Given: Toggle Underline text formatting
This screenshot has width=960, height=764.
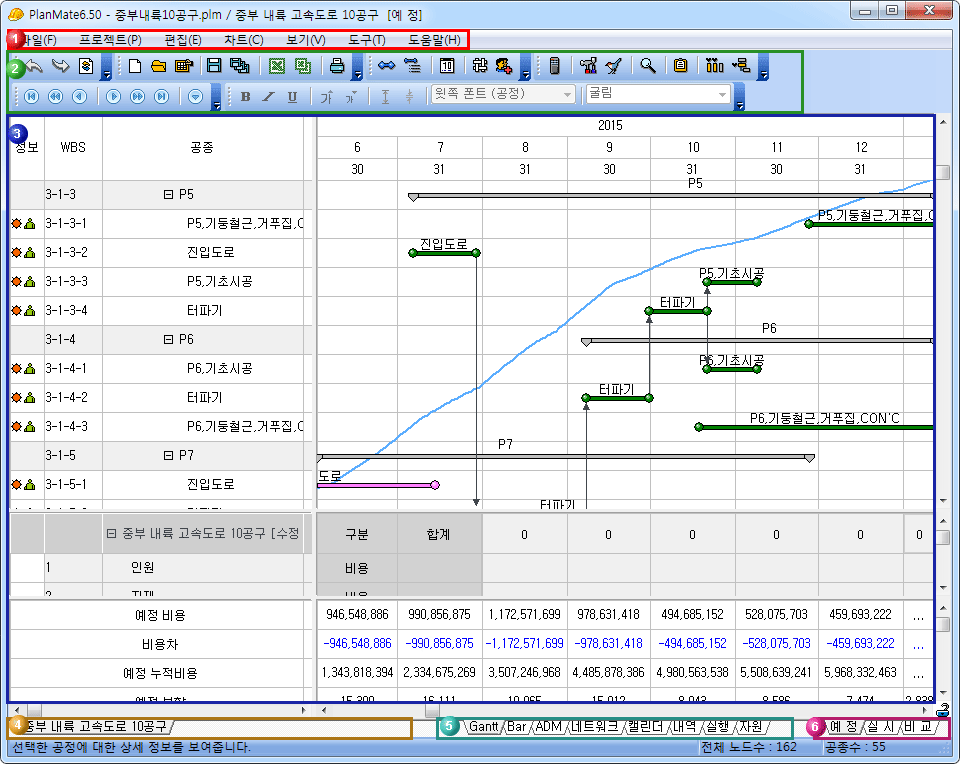Looking at the screenshot, I should 292,96.
